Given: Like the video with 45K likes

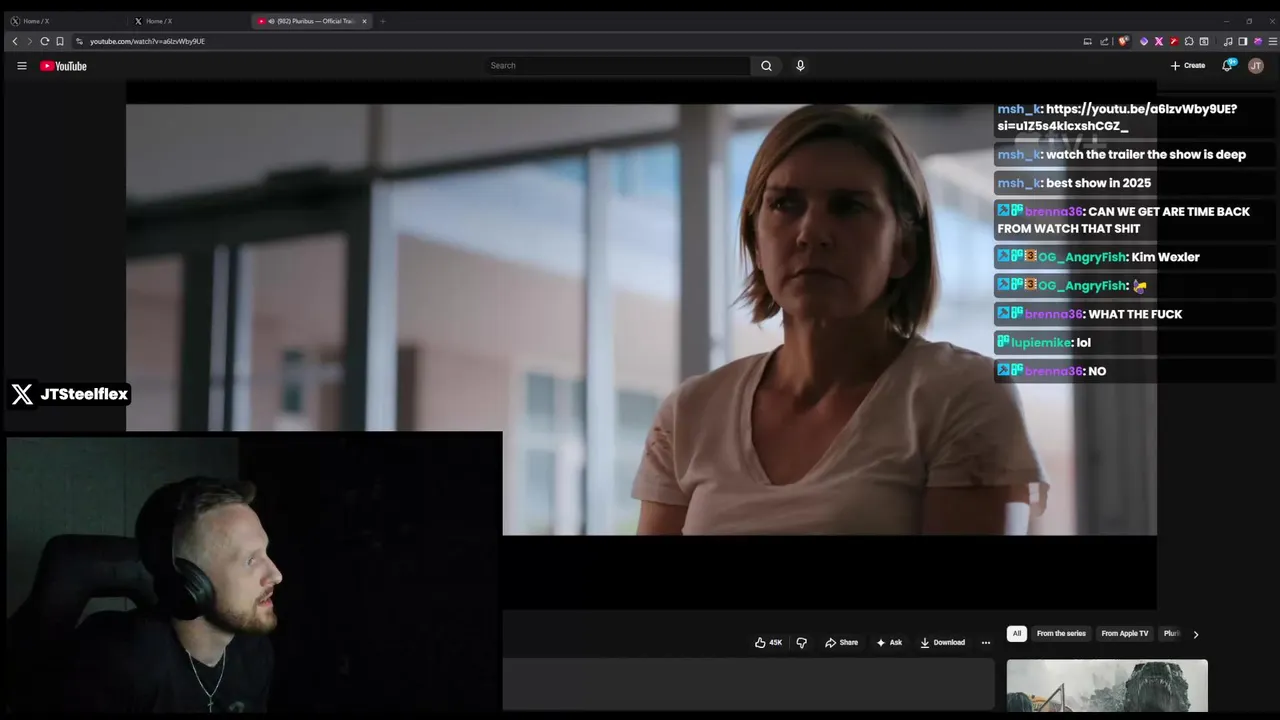Looking at the screenshot, I should tap(768, 642).
